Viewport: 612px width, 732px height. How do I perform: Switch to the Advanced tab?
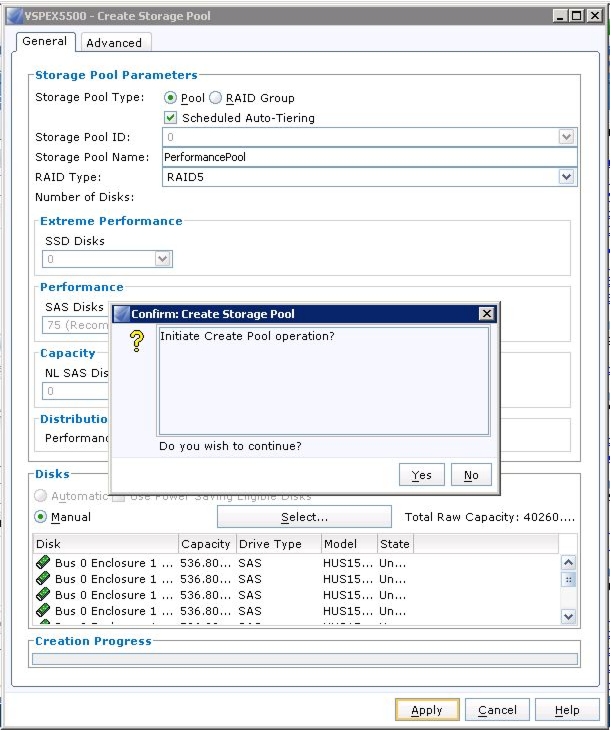(x=114, y=42)
